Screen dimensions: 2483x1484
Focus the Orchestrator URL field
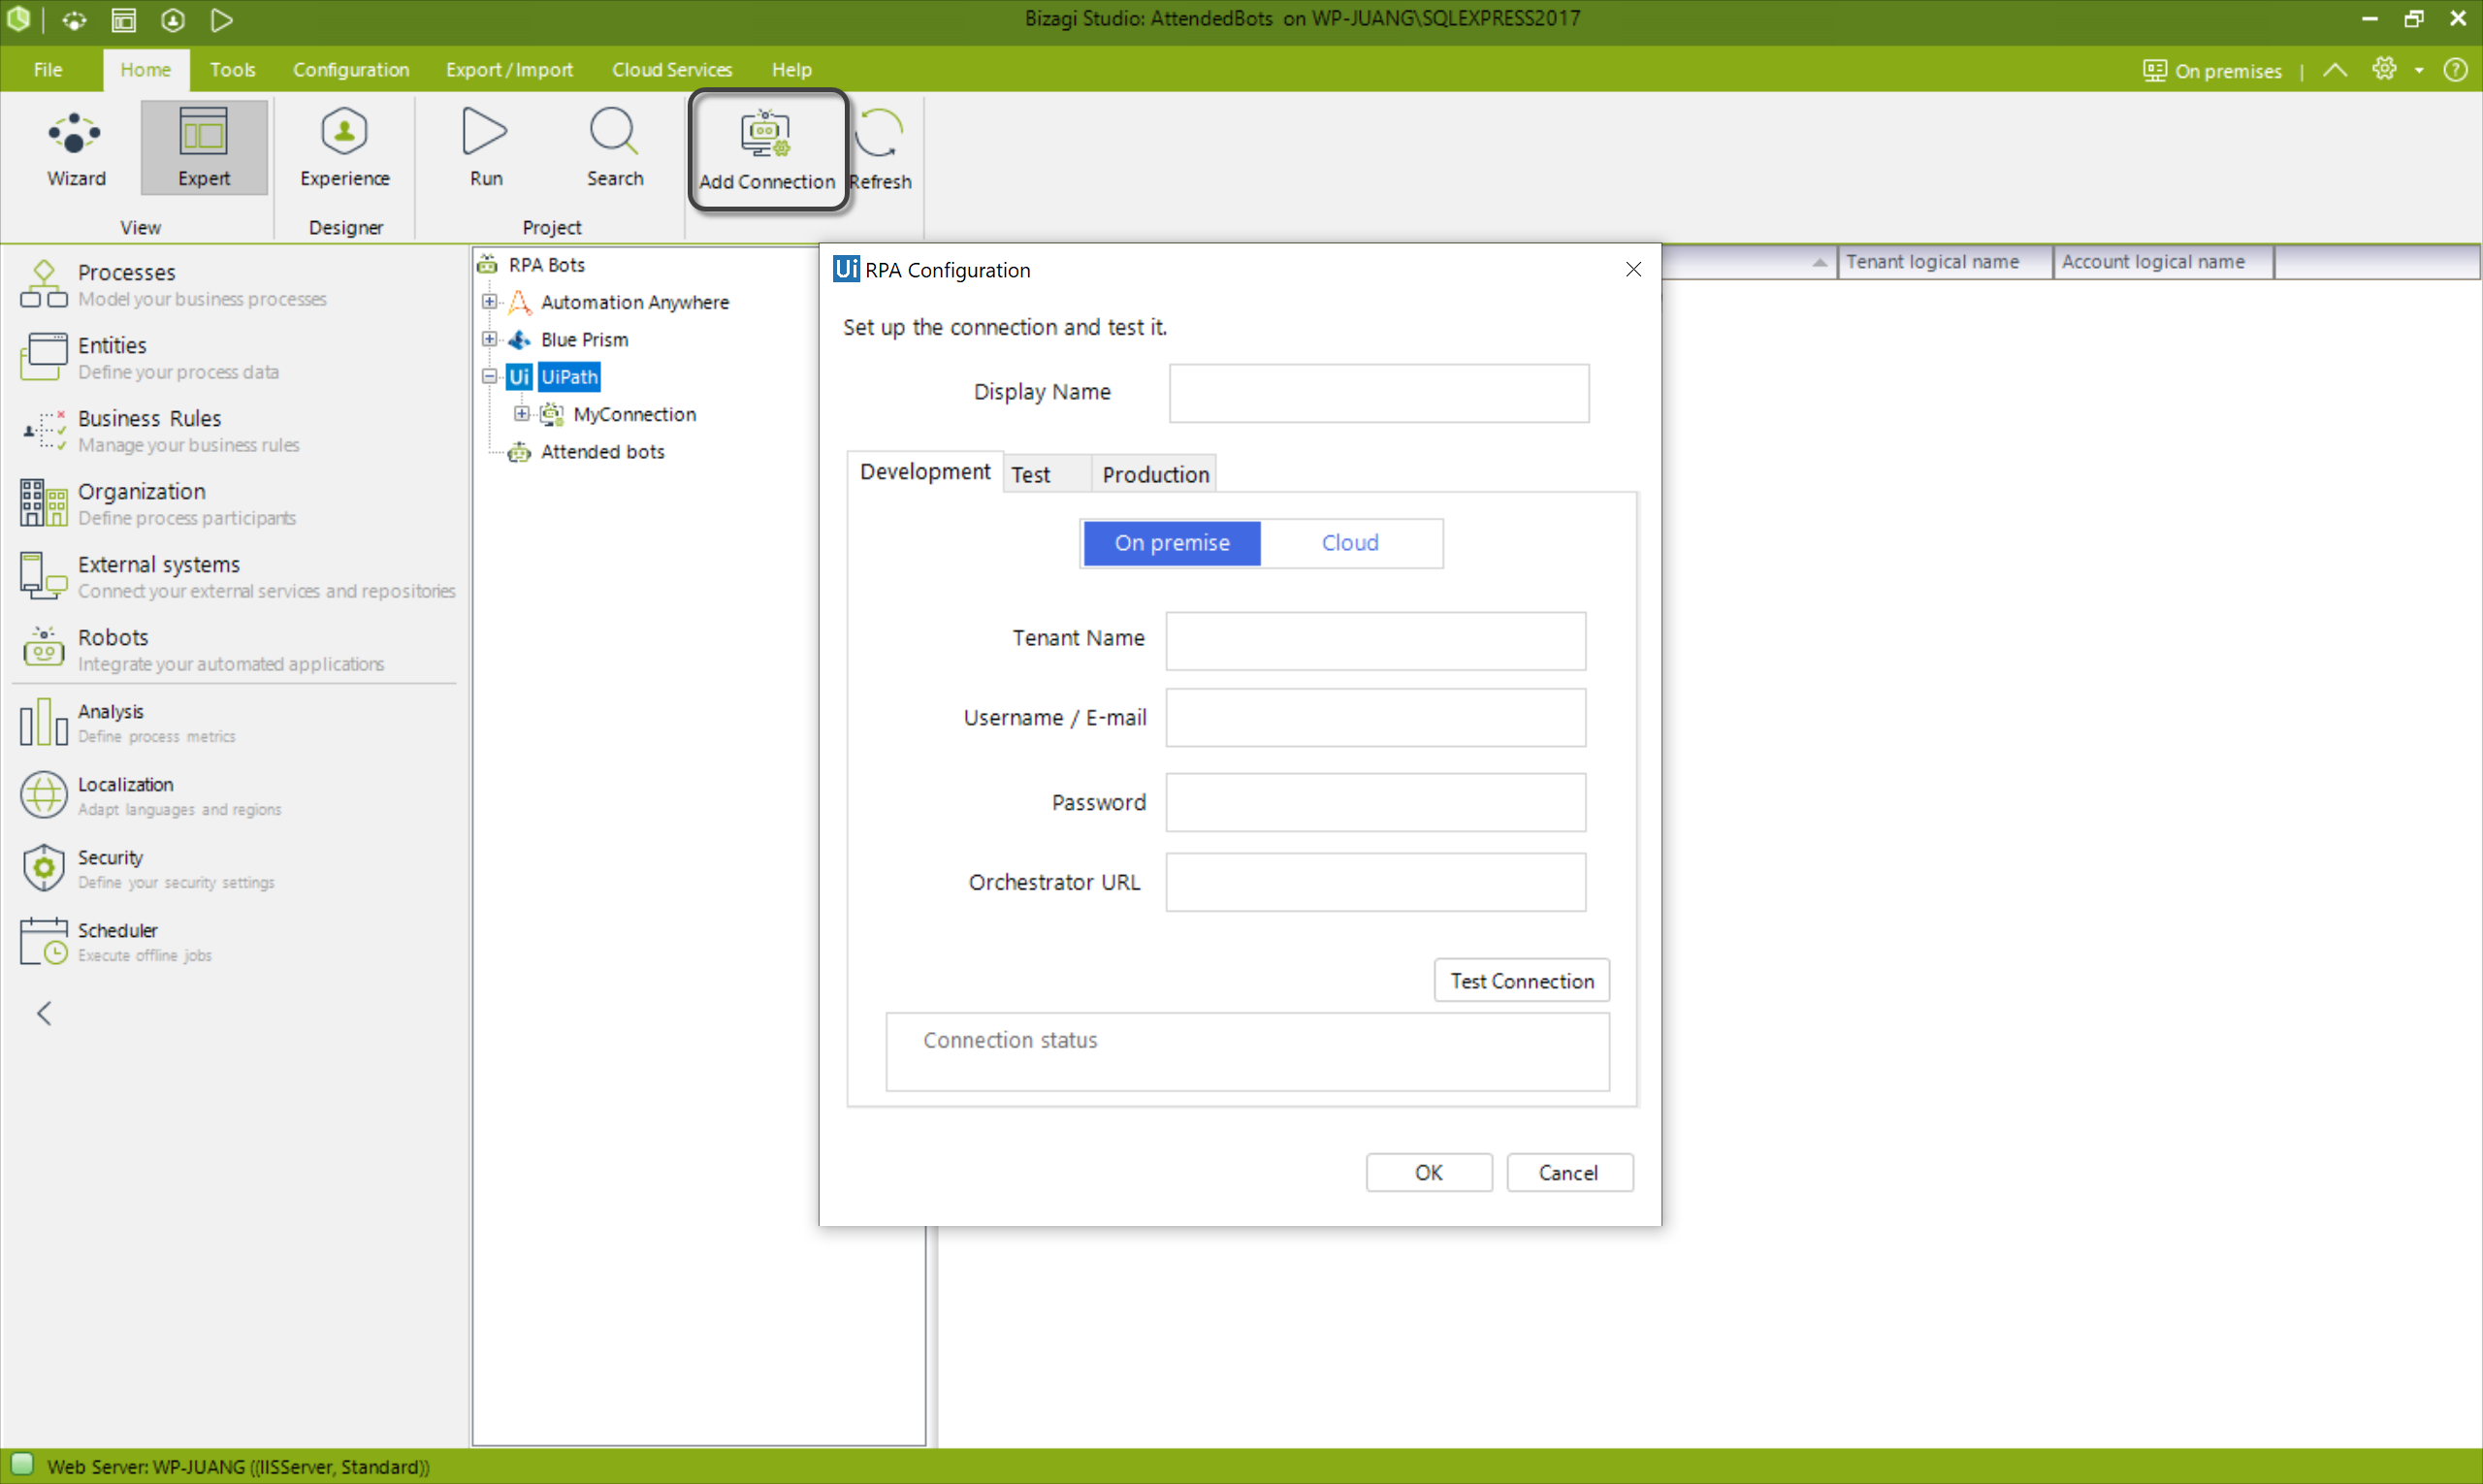[x=1375, y=882]
